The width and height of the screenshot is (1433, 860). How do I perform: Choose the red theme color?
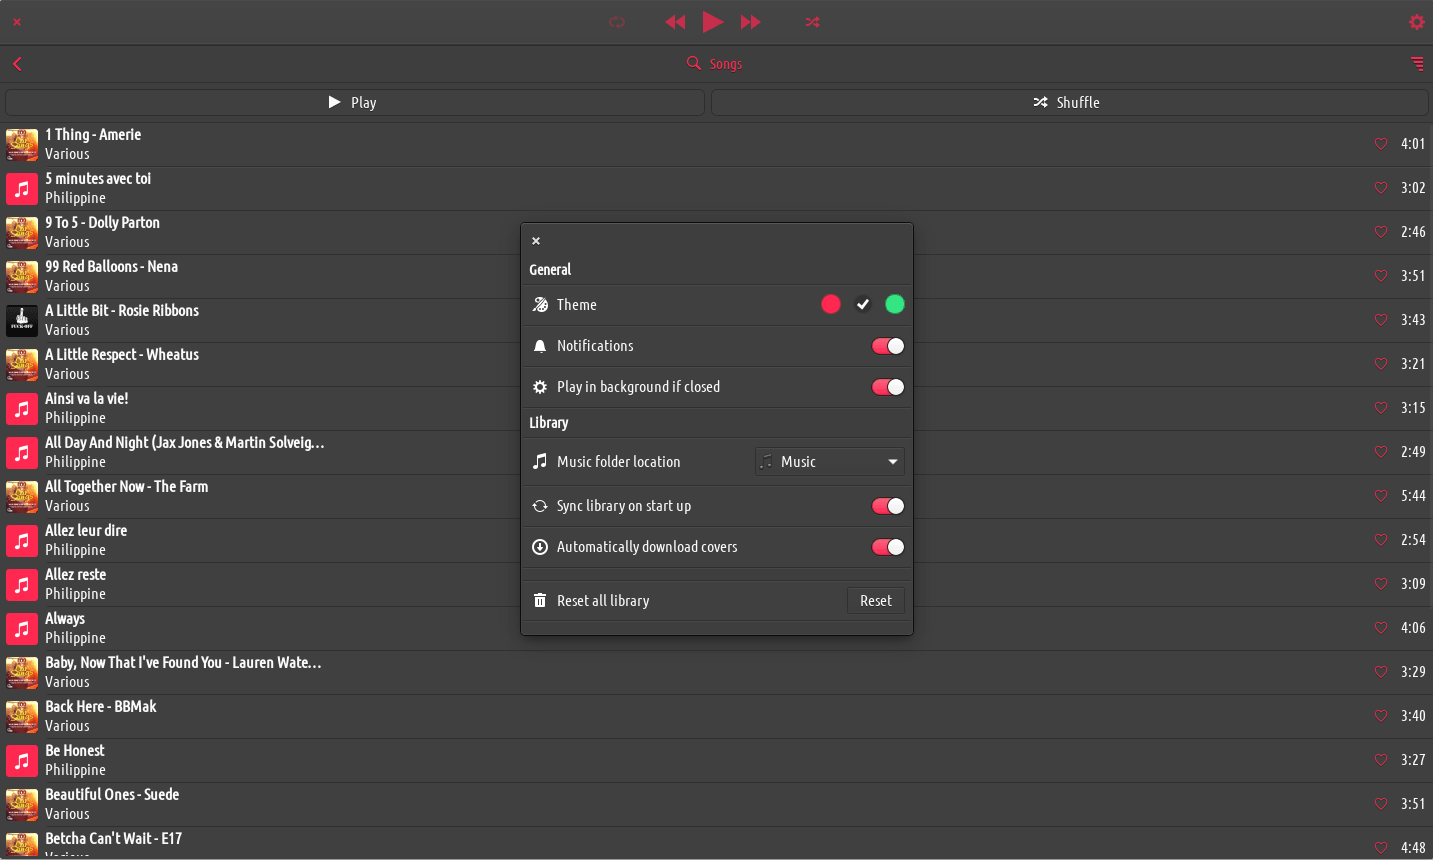pos(831,304)
